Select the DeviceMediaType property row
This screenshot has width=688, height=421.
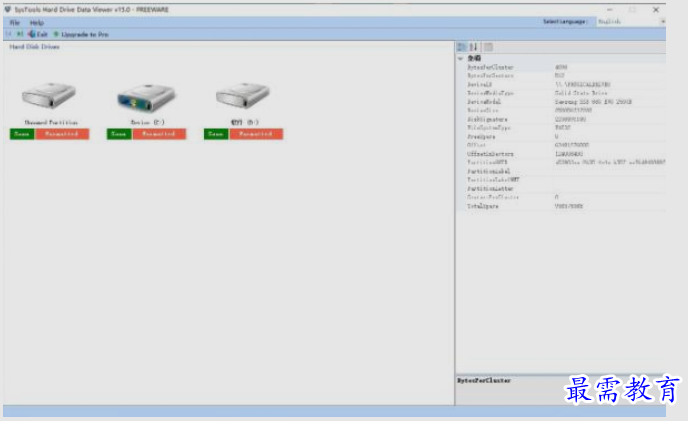[x=561, y=93]
